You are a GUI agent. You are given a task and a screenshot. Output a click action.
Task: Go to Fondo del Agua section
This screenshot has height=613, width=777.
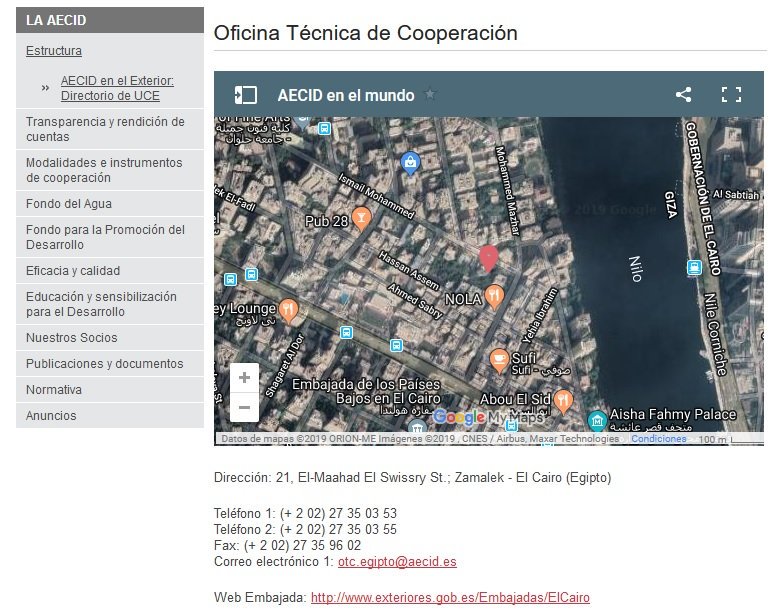[x=110, y=204]
